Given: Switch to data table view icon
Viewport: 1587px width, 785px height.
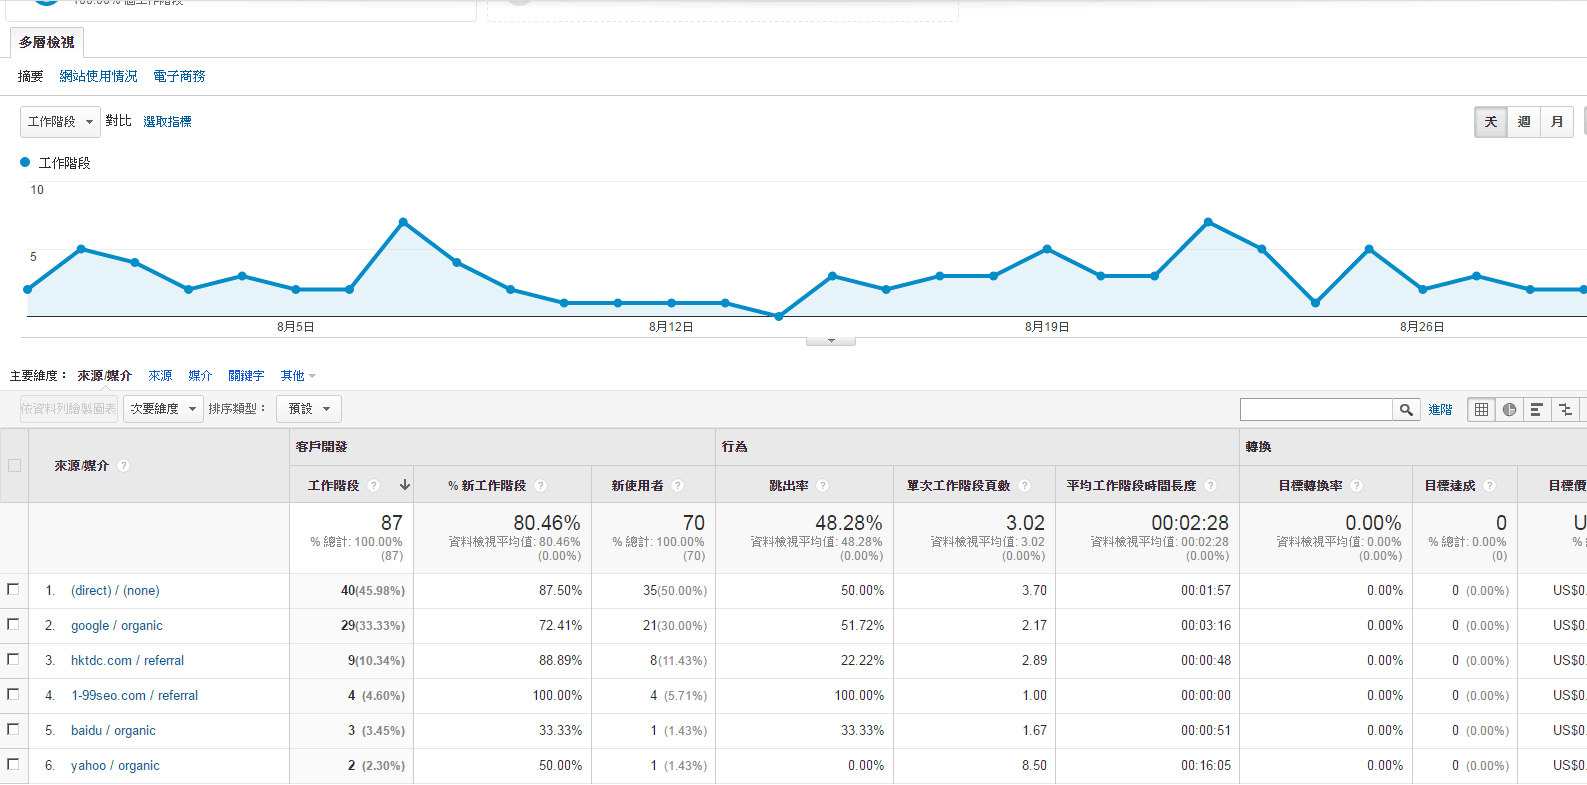Looking at the screenshot, I should tap(1482, 409).
